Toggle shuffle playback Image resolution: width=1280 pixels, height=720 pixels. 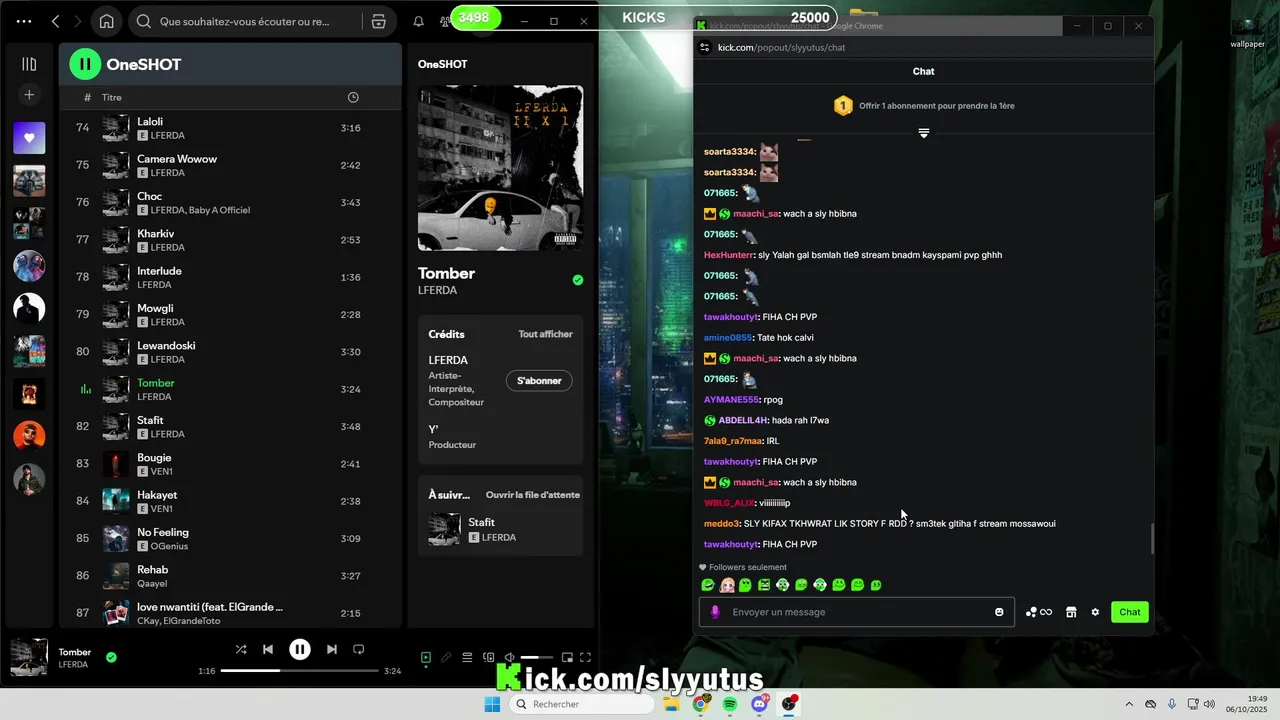tap(241, 649)
